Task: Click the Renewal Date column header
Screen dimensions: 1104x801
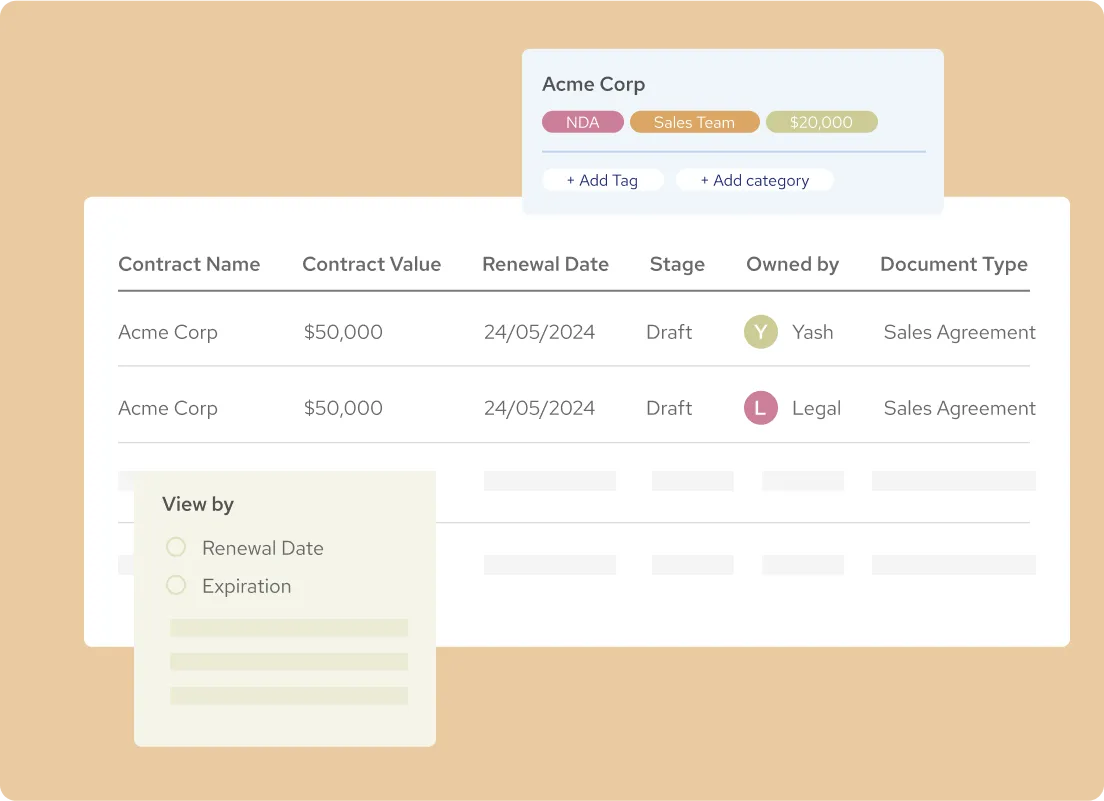Action: (545, 264)
